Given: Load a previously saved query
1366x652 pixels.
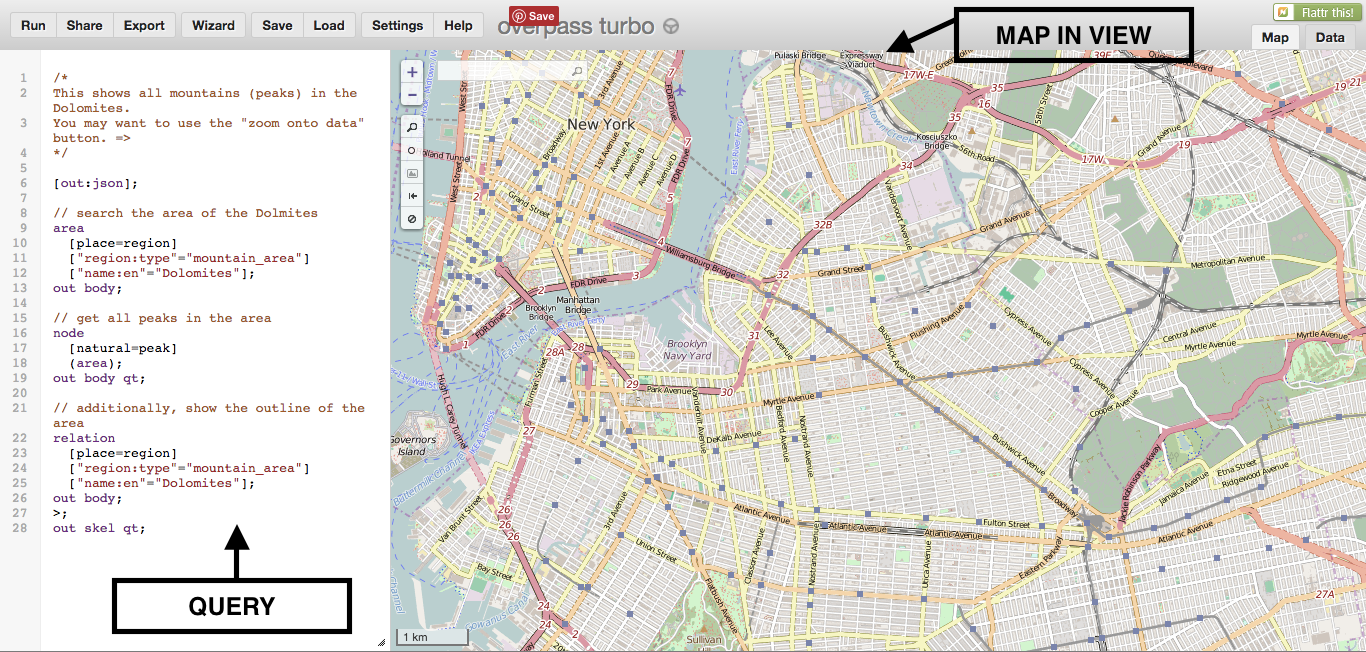Looking at the screenshot, I should [329, 25].
